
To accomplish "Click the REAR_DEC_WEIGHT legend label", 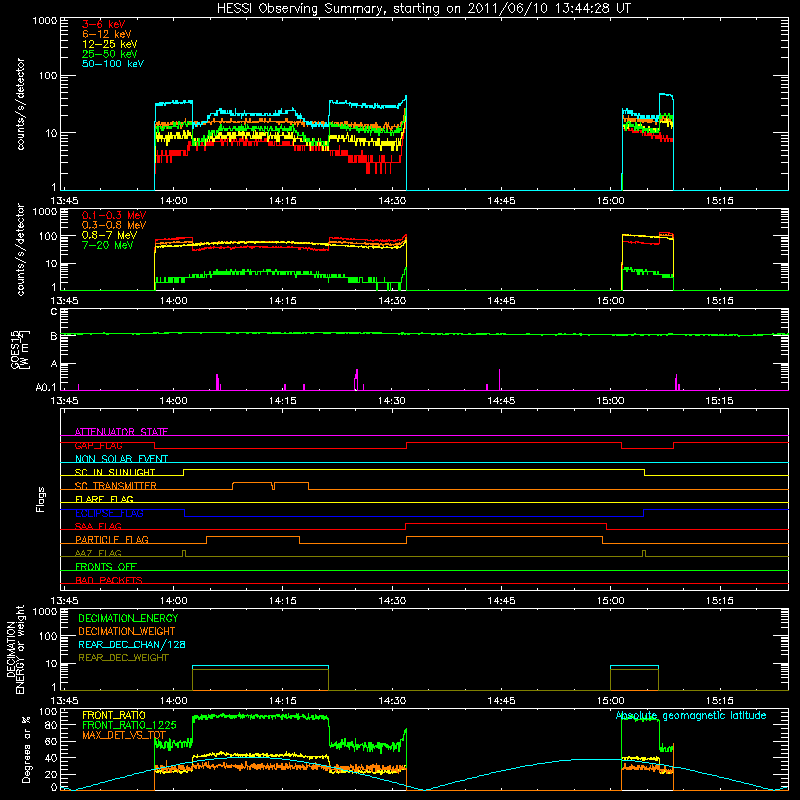I will (123, 658).
